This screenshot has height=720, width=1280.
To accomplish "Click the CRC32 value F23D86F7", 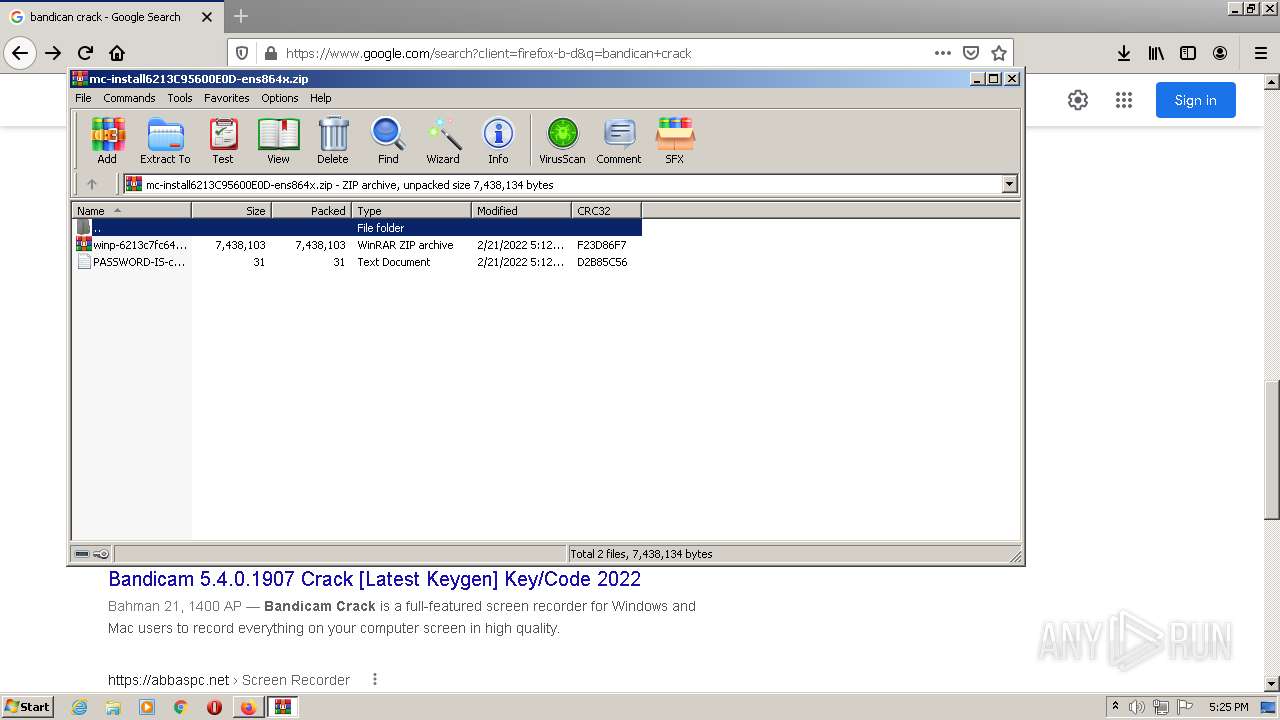I will click(602, 245).
